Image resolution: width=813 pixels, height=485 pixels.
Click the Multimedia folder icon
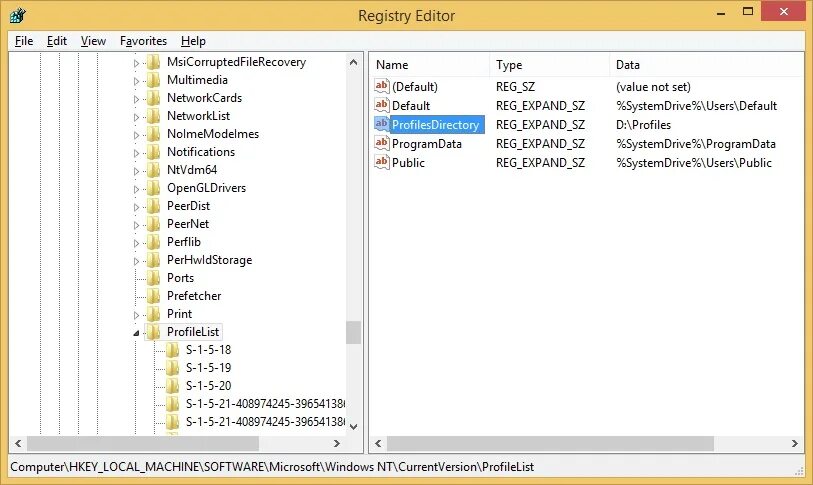point(153,80)
